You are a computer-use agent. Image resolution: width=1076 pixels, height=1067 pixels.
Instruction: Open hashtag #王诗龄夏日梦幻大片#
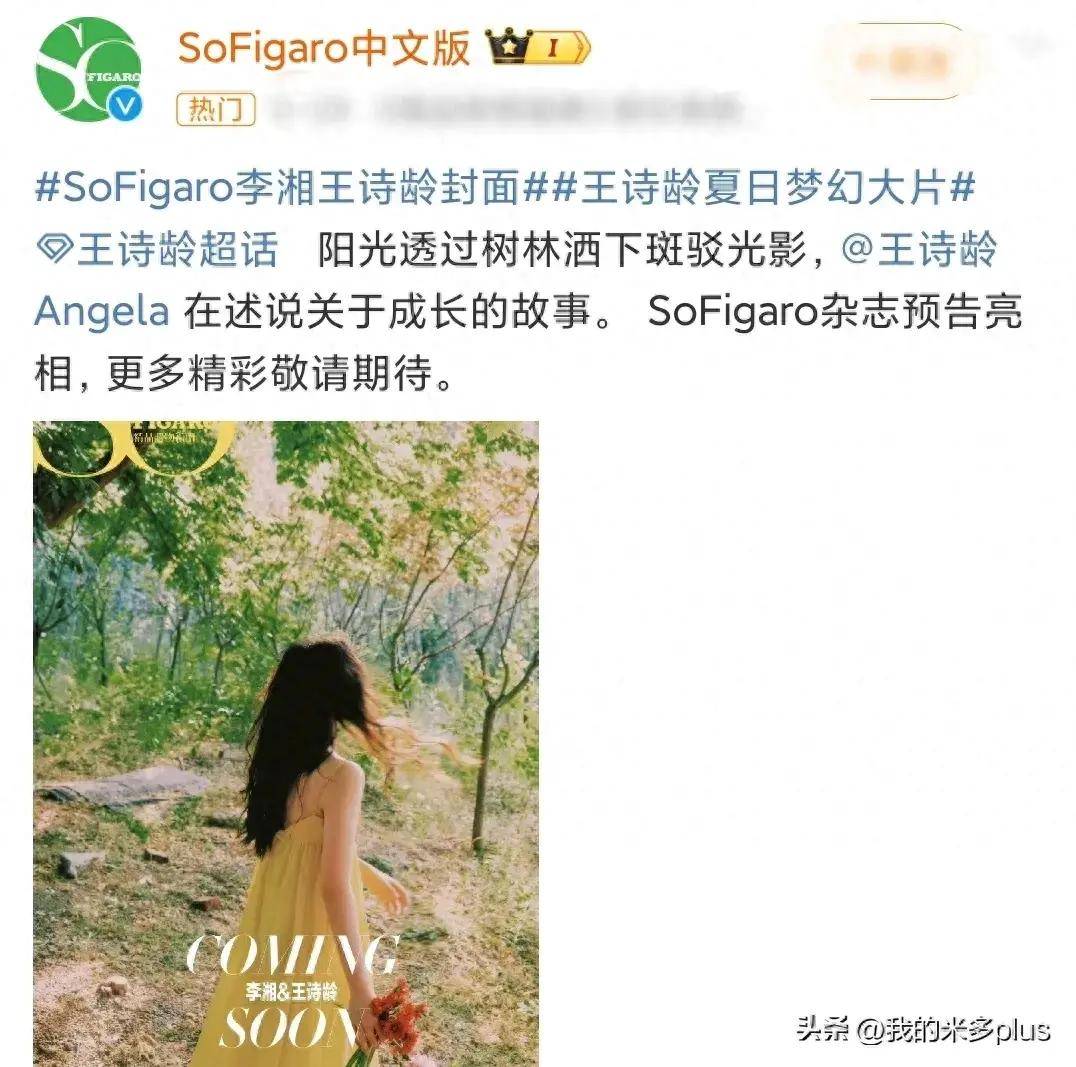click(763, 187)
